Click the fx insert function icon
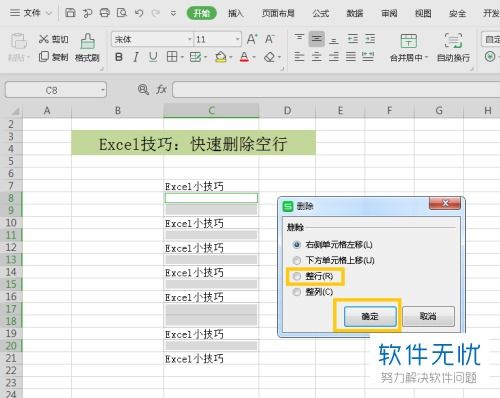 161,89
